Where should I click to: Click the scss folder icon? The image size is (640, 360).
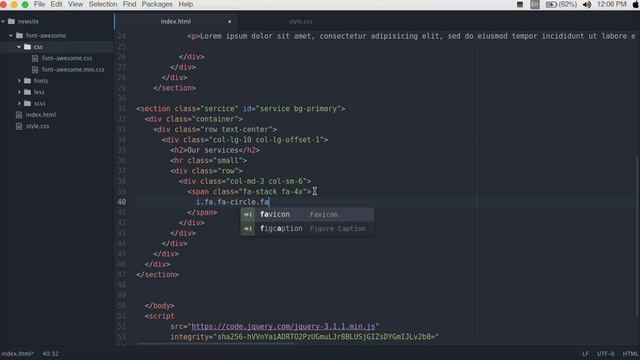click(x=27, y=104)
